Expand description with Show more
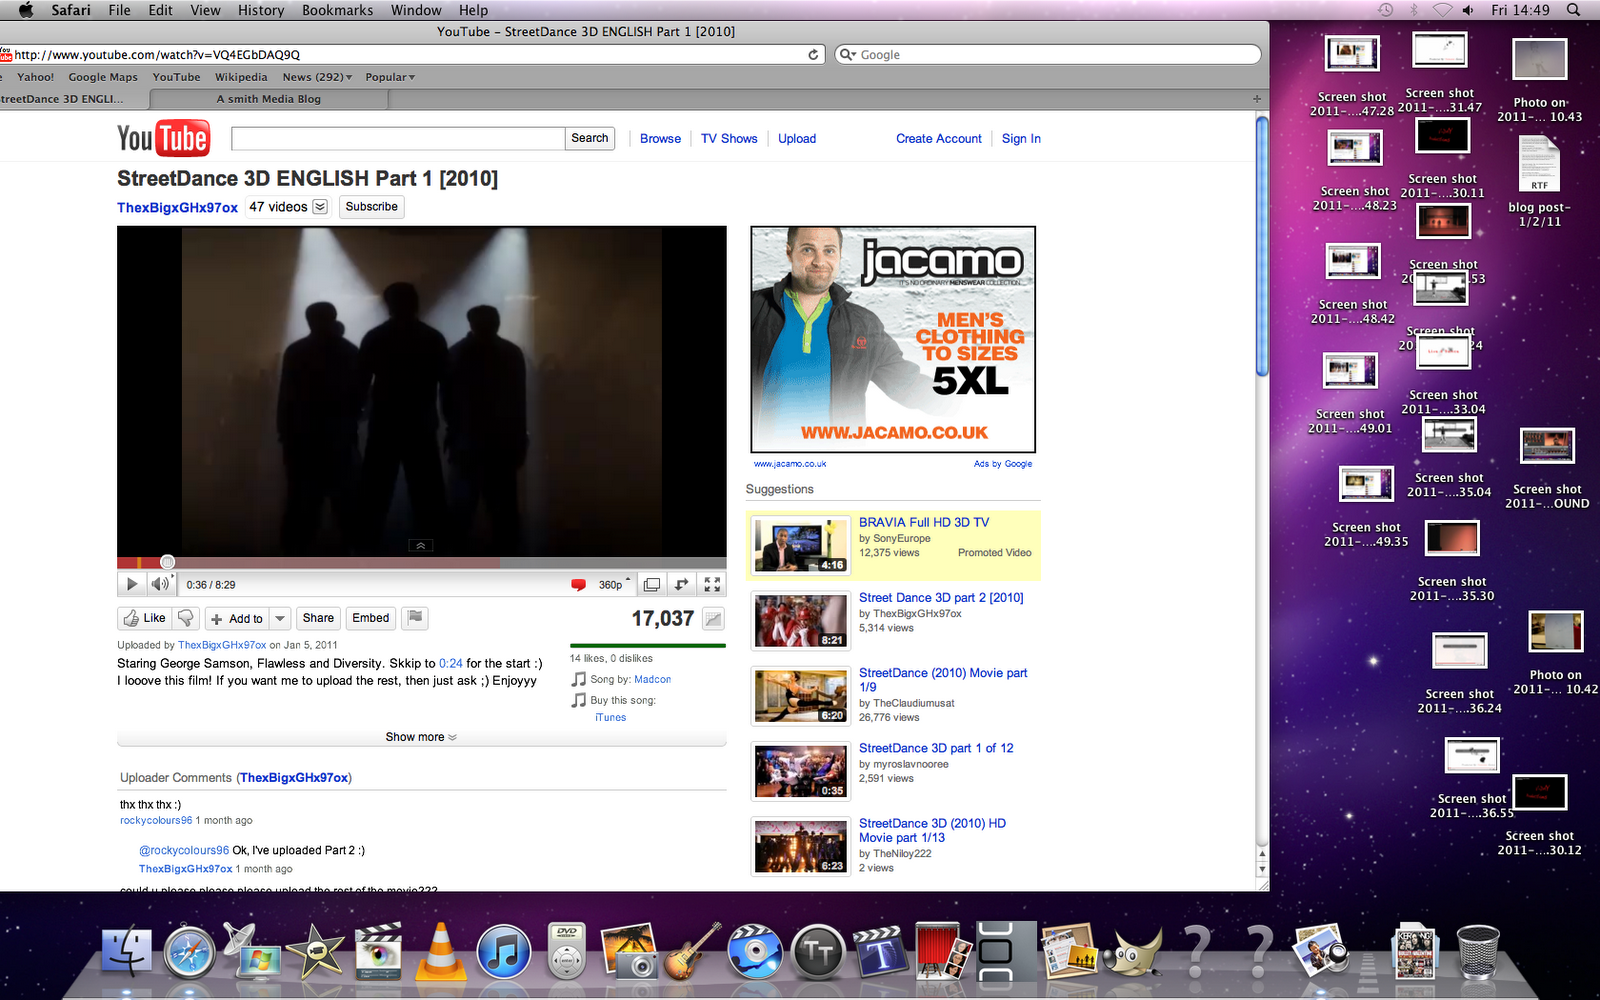Screen dimensions: 1600x1000 click(421, 737)
